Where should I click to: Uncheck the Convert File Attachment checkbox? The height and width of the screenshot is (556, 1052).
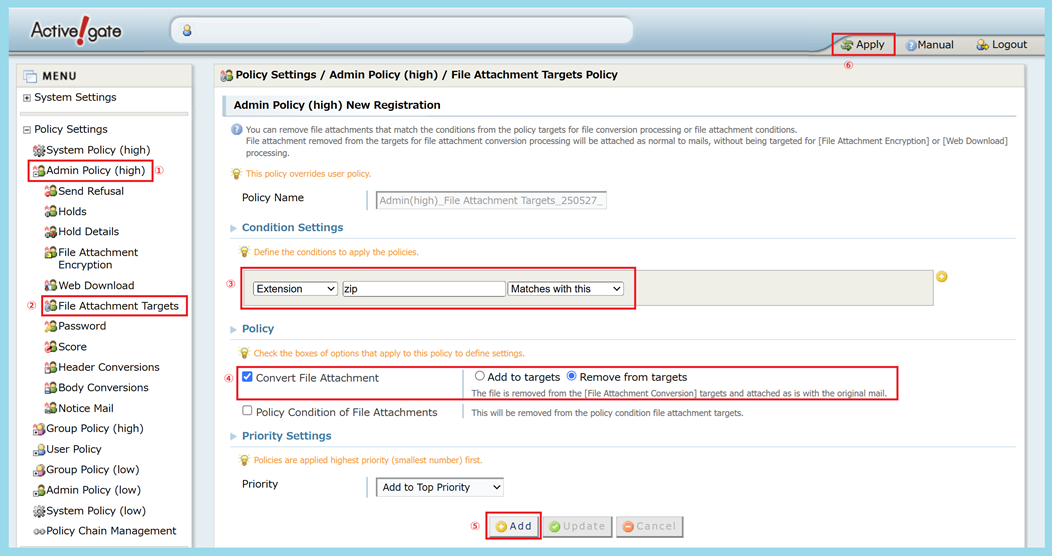click(247, 377)
